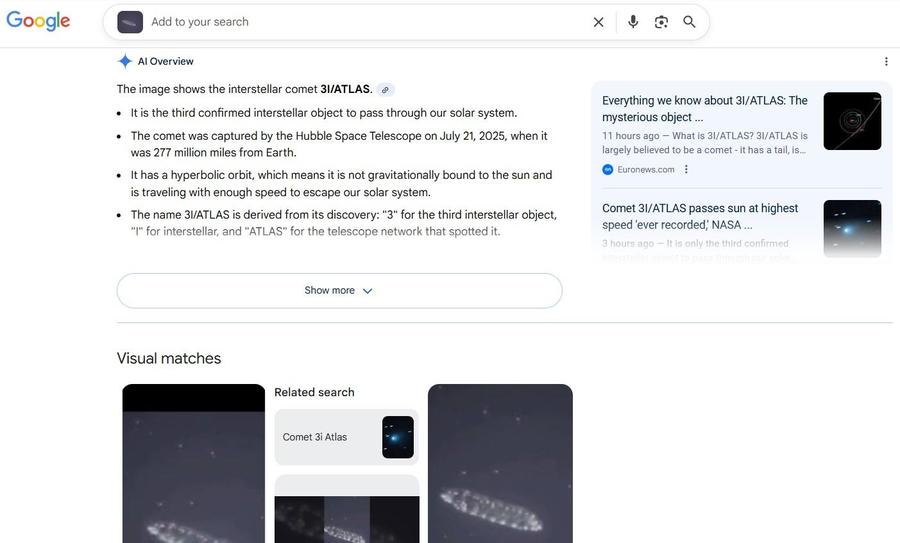Open 'Everything we know about 3I/ATLAS' article
900x543 pixels.
click(705, 108)
